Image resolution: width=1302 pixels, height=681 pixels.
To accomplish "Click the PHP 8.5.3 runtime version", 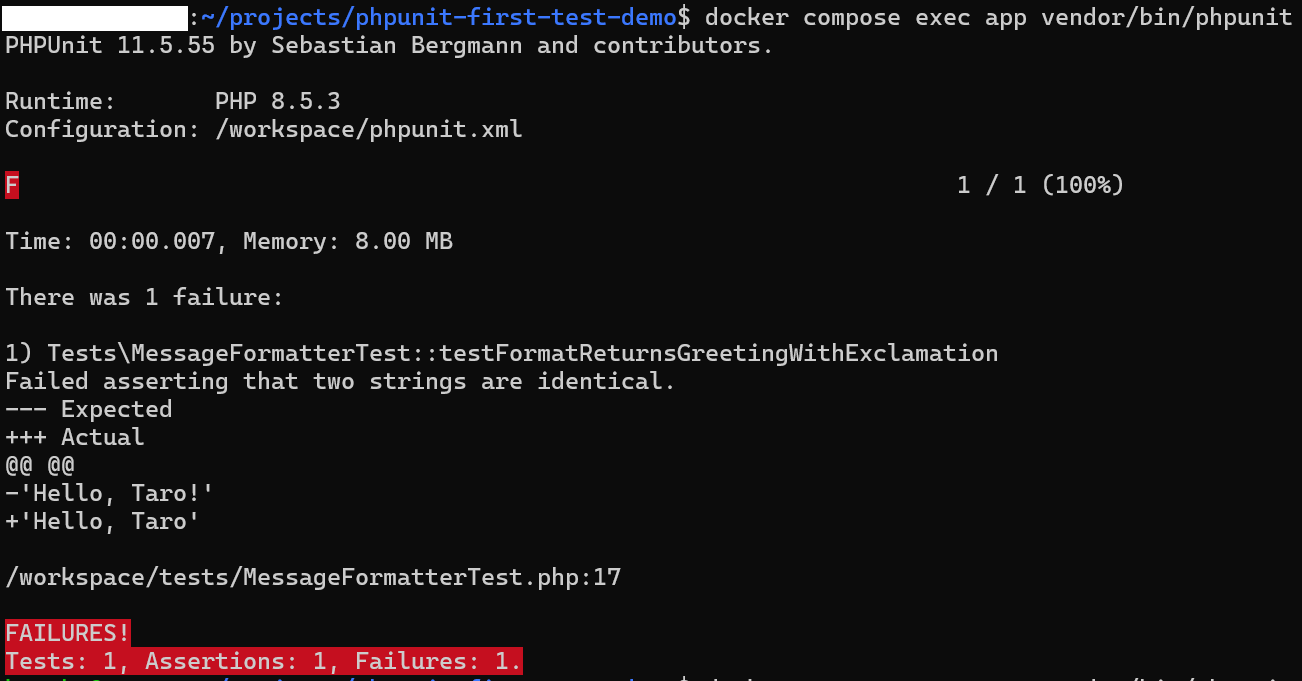I will pos(277,101).
